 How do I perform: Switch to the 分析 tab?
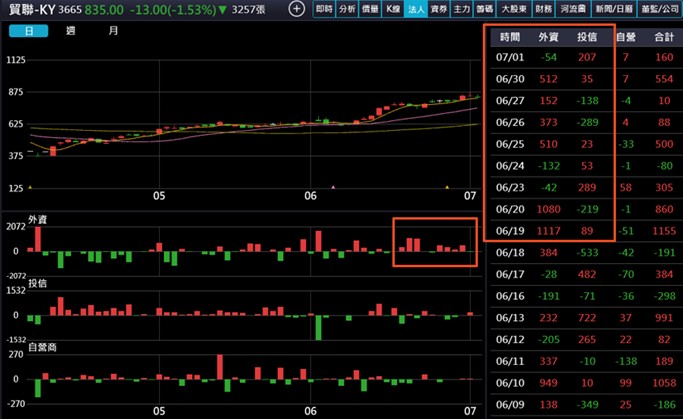347,9
